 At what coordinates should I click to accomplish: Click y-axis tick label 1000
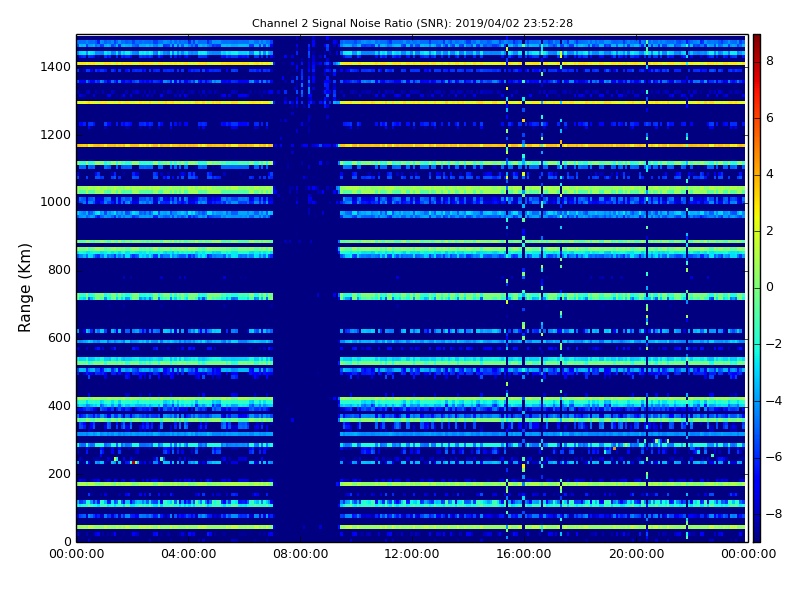click(56, 202)
